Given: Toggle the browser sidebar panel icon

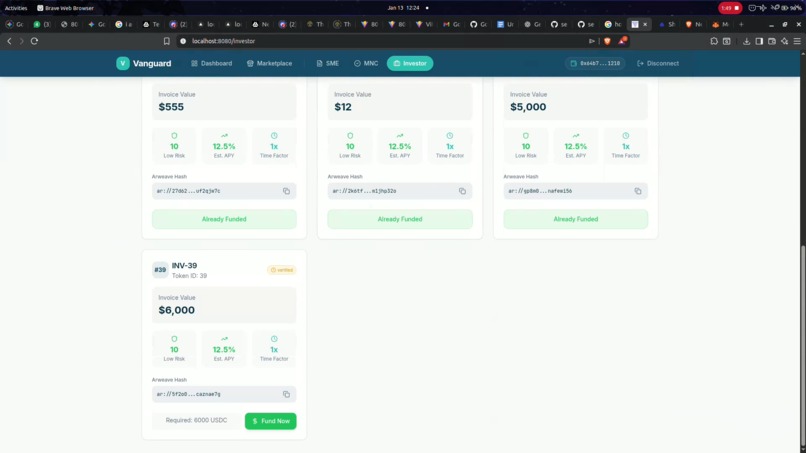Looking at the screenshot, I should pos(759,41).
